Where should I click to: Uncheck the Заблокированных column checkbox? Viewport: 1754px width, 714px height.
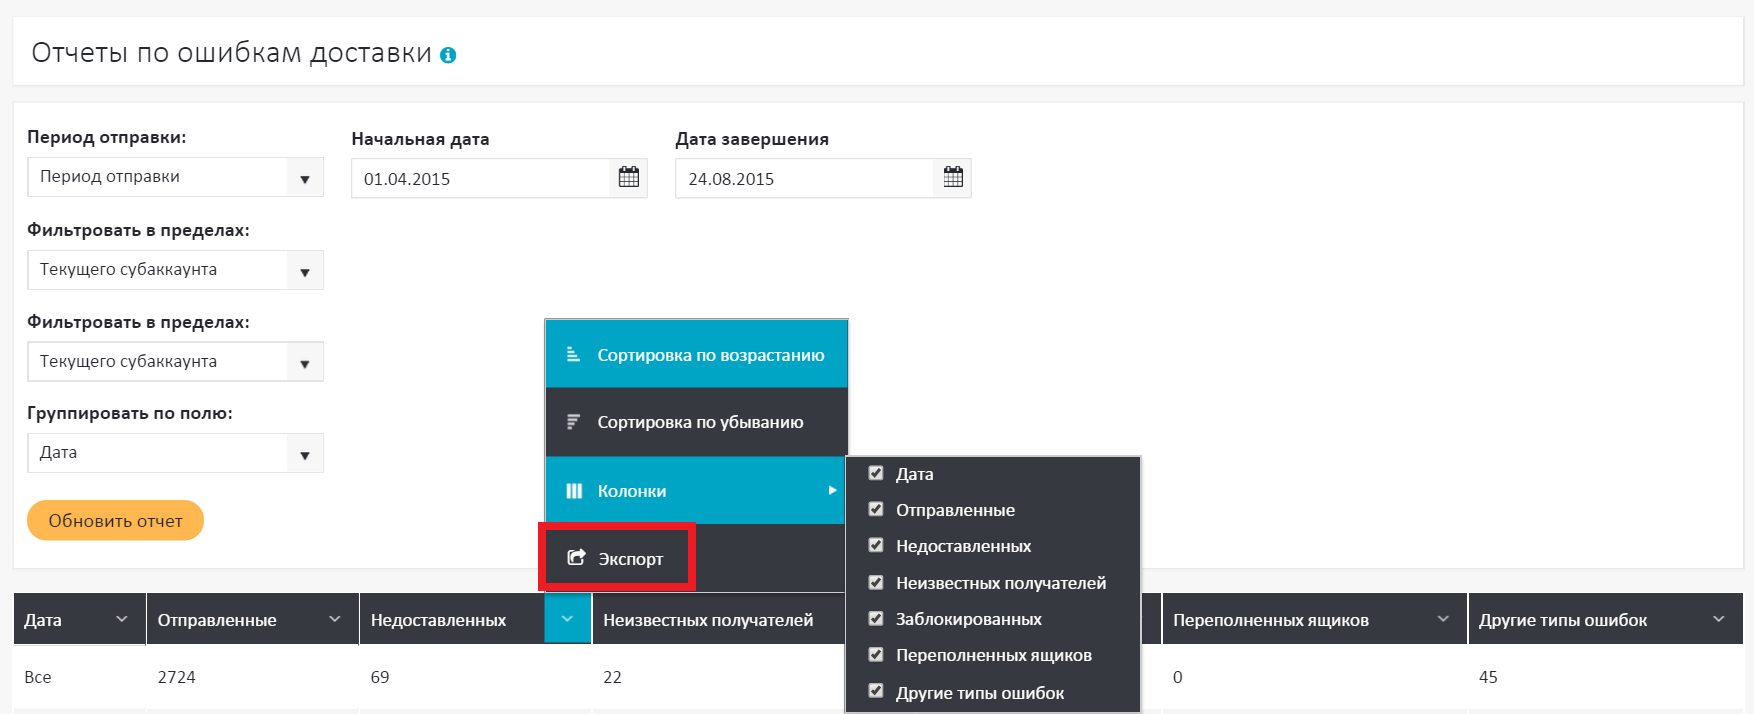click(x=876, y=618)
